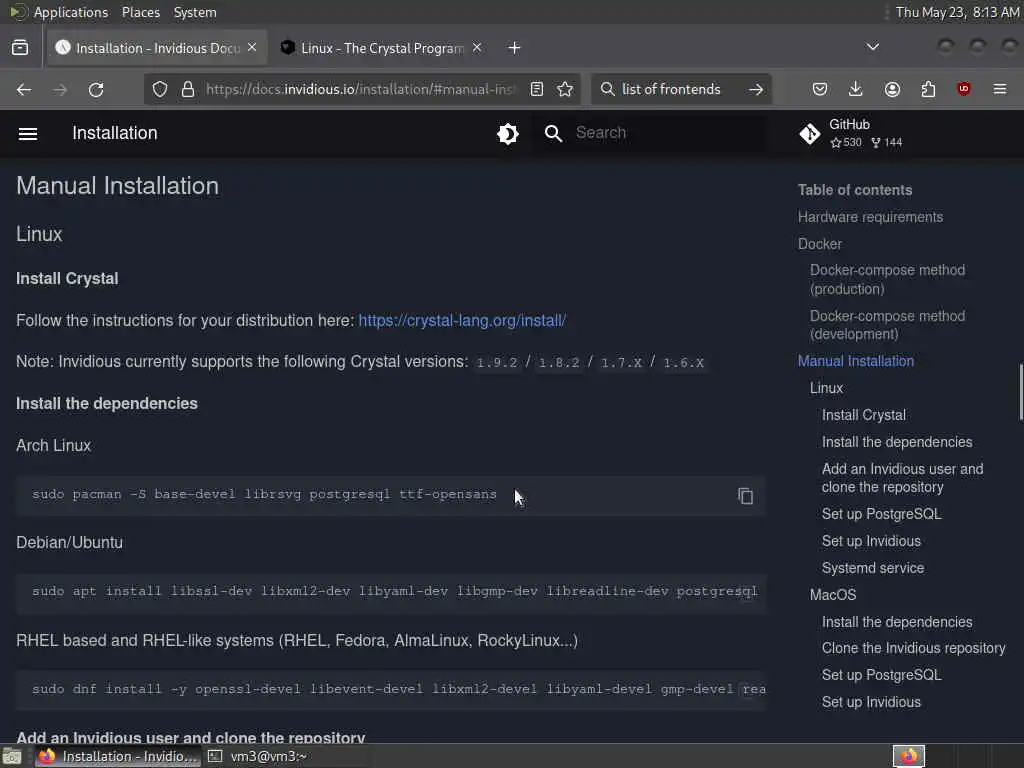Screen dimensions: 1024x768
Task: Click the dnf install command text
Action: [x=399, y=689]
